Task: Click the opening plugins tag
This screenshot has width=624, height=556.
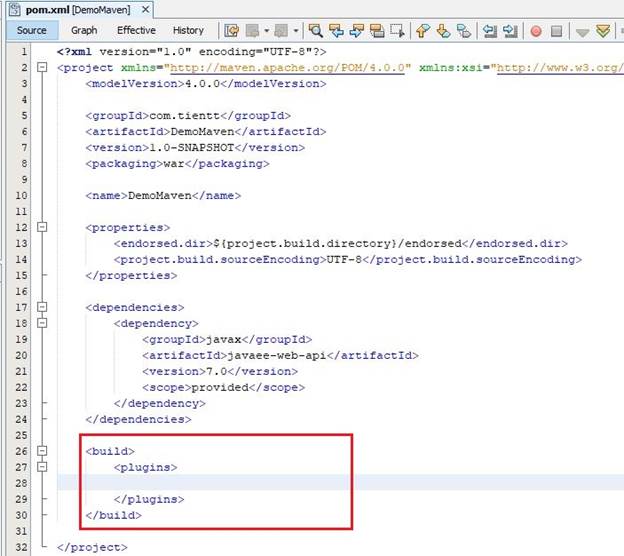Action: [x=145, y=467]
